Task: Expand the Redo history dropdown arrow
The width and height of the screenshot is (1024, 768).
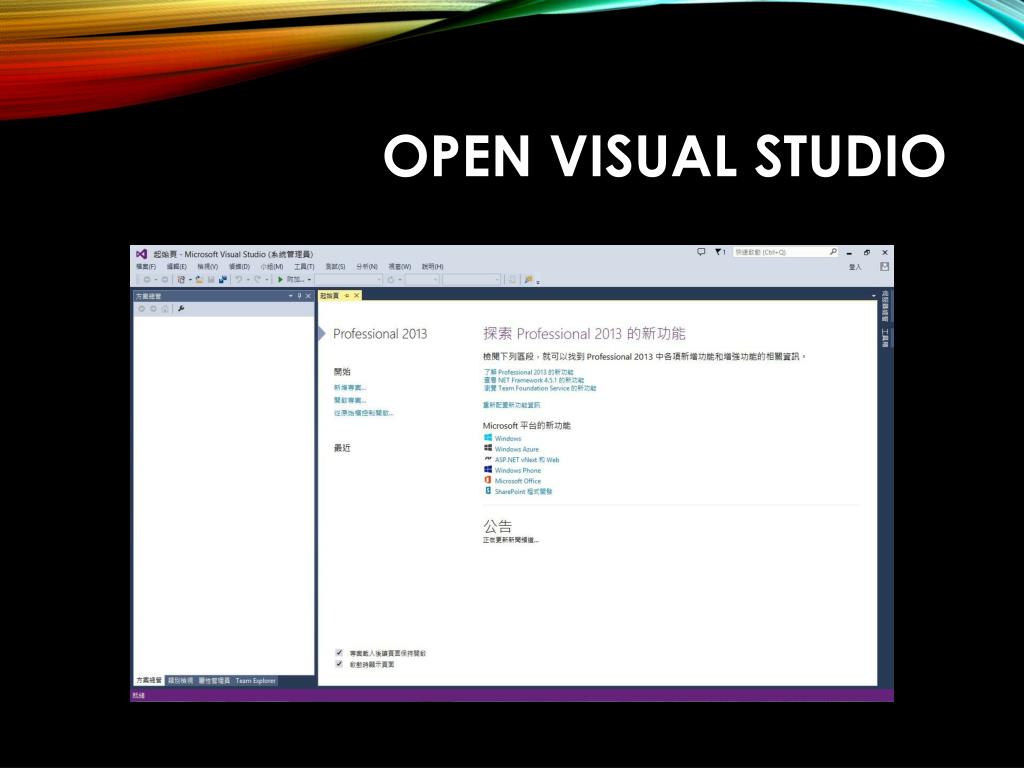Action: [x=266, y=280]
